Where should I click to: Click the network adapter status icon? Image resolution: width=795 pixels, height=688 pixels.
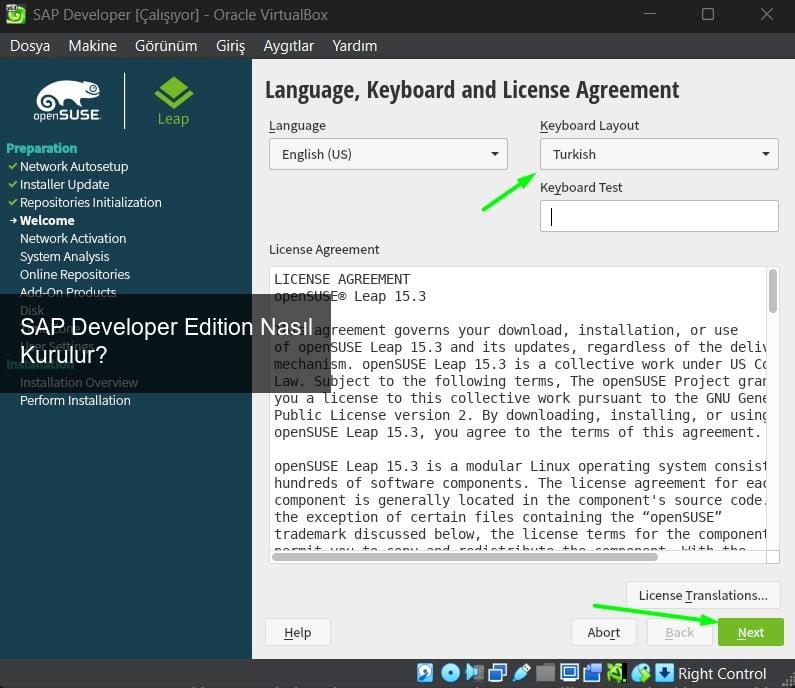pyautogui.click(x=496, y=673)
